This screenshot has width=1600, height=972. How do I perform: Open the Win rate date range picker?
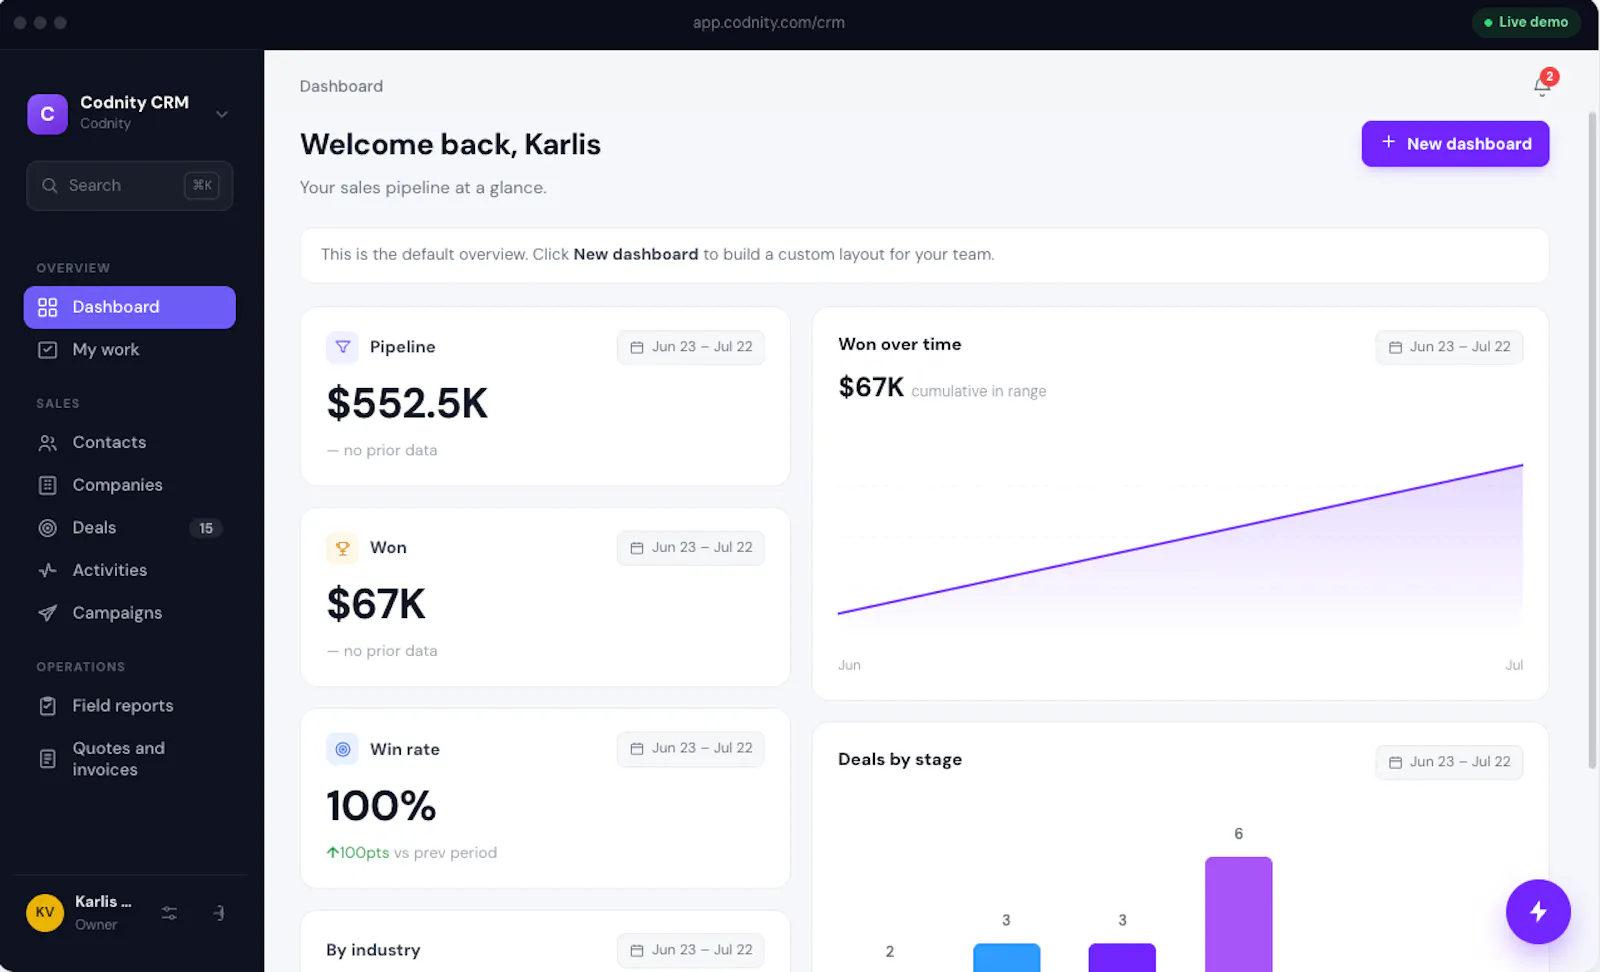(x=691, y=748)
